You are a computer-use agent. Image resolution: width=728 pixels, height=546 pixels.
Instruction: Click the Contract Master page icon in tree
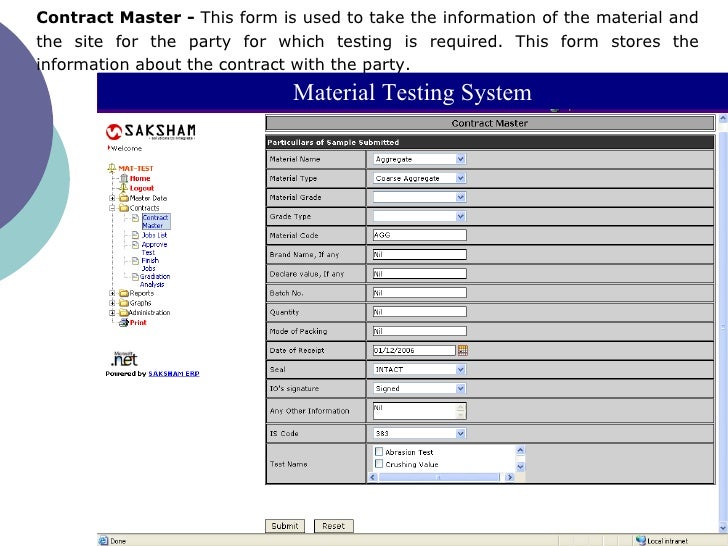[135, 218]
